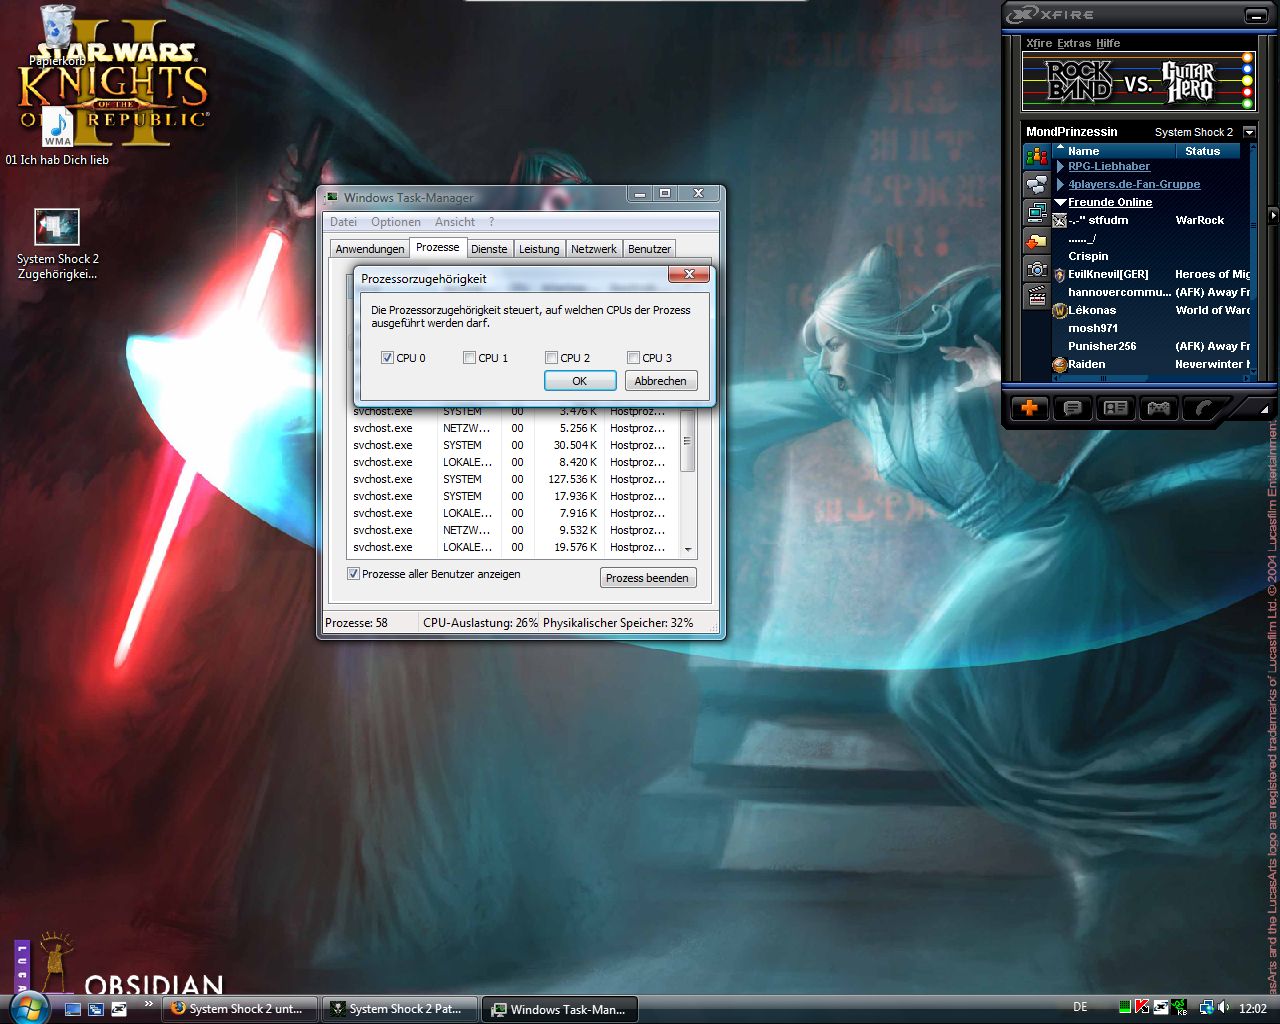Click Xfire friends list horizontal scrollbar
The width and height of the screenshot is (1280, 1024).
[x=1150, y=378]
